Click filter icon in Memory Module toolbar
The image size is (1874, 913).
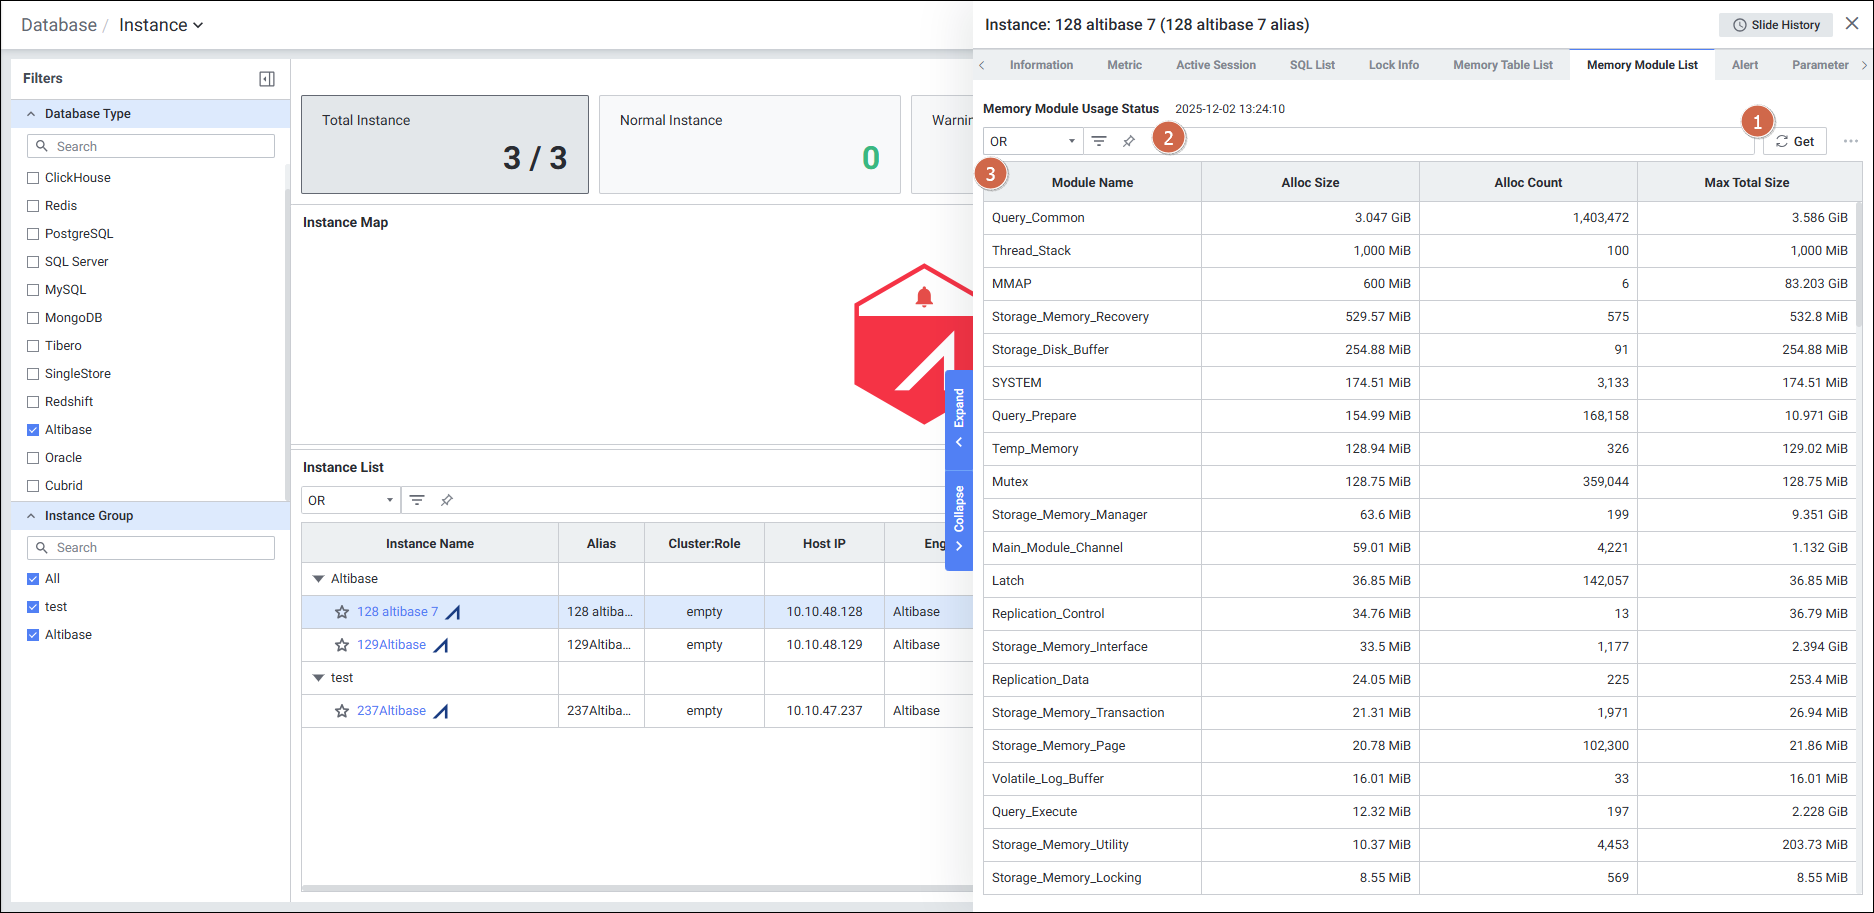coord(1099,141)
